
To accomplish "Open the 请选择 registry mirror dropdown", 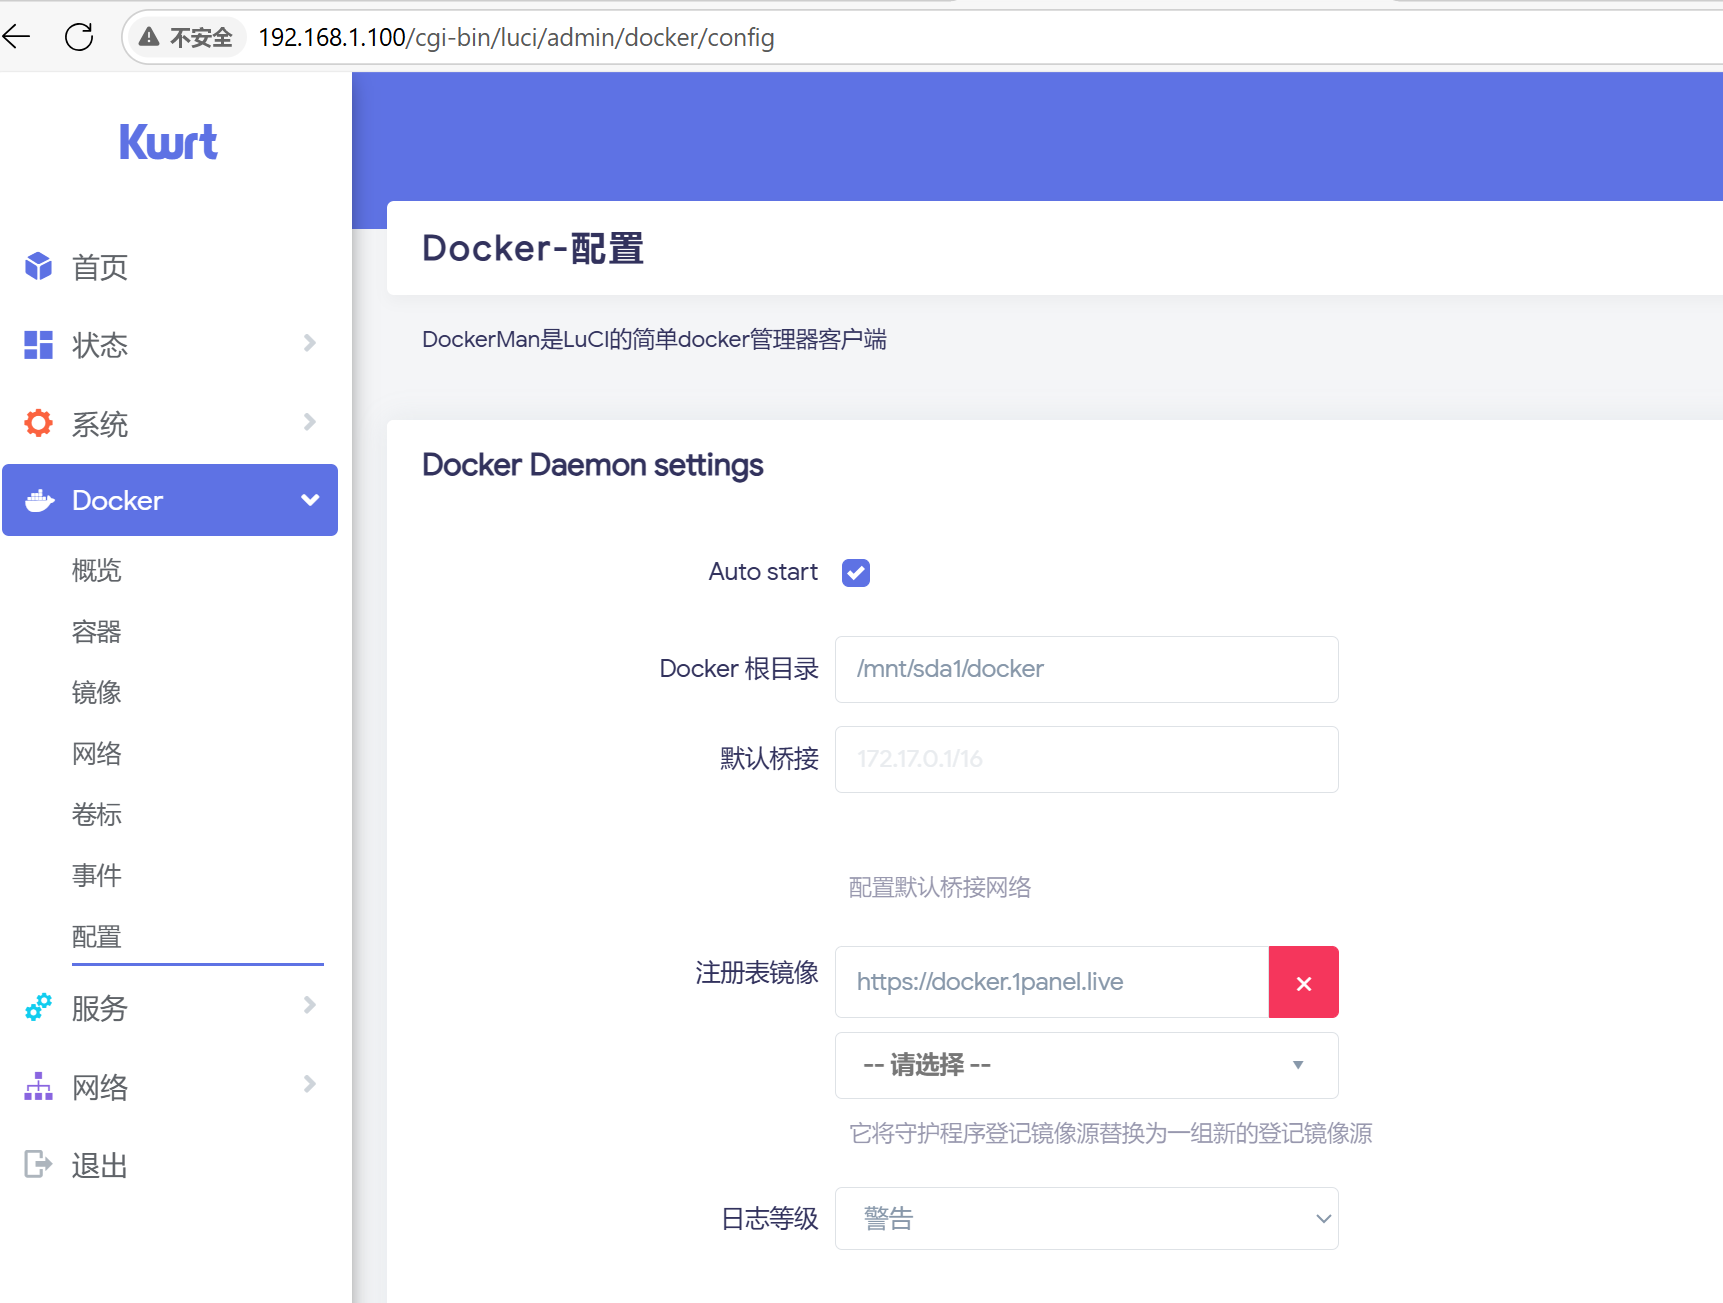I will tap(1086, 1065).
